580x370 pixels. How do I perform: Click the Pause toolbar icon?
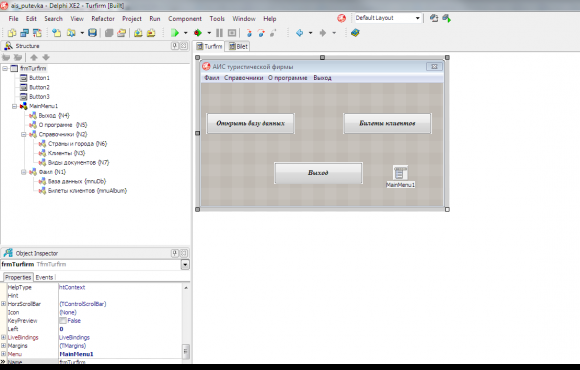click(219, 33)
